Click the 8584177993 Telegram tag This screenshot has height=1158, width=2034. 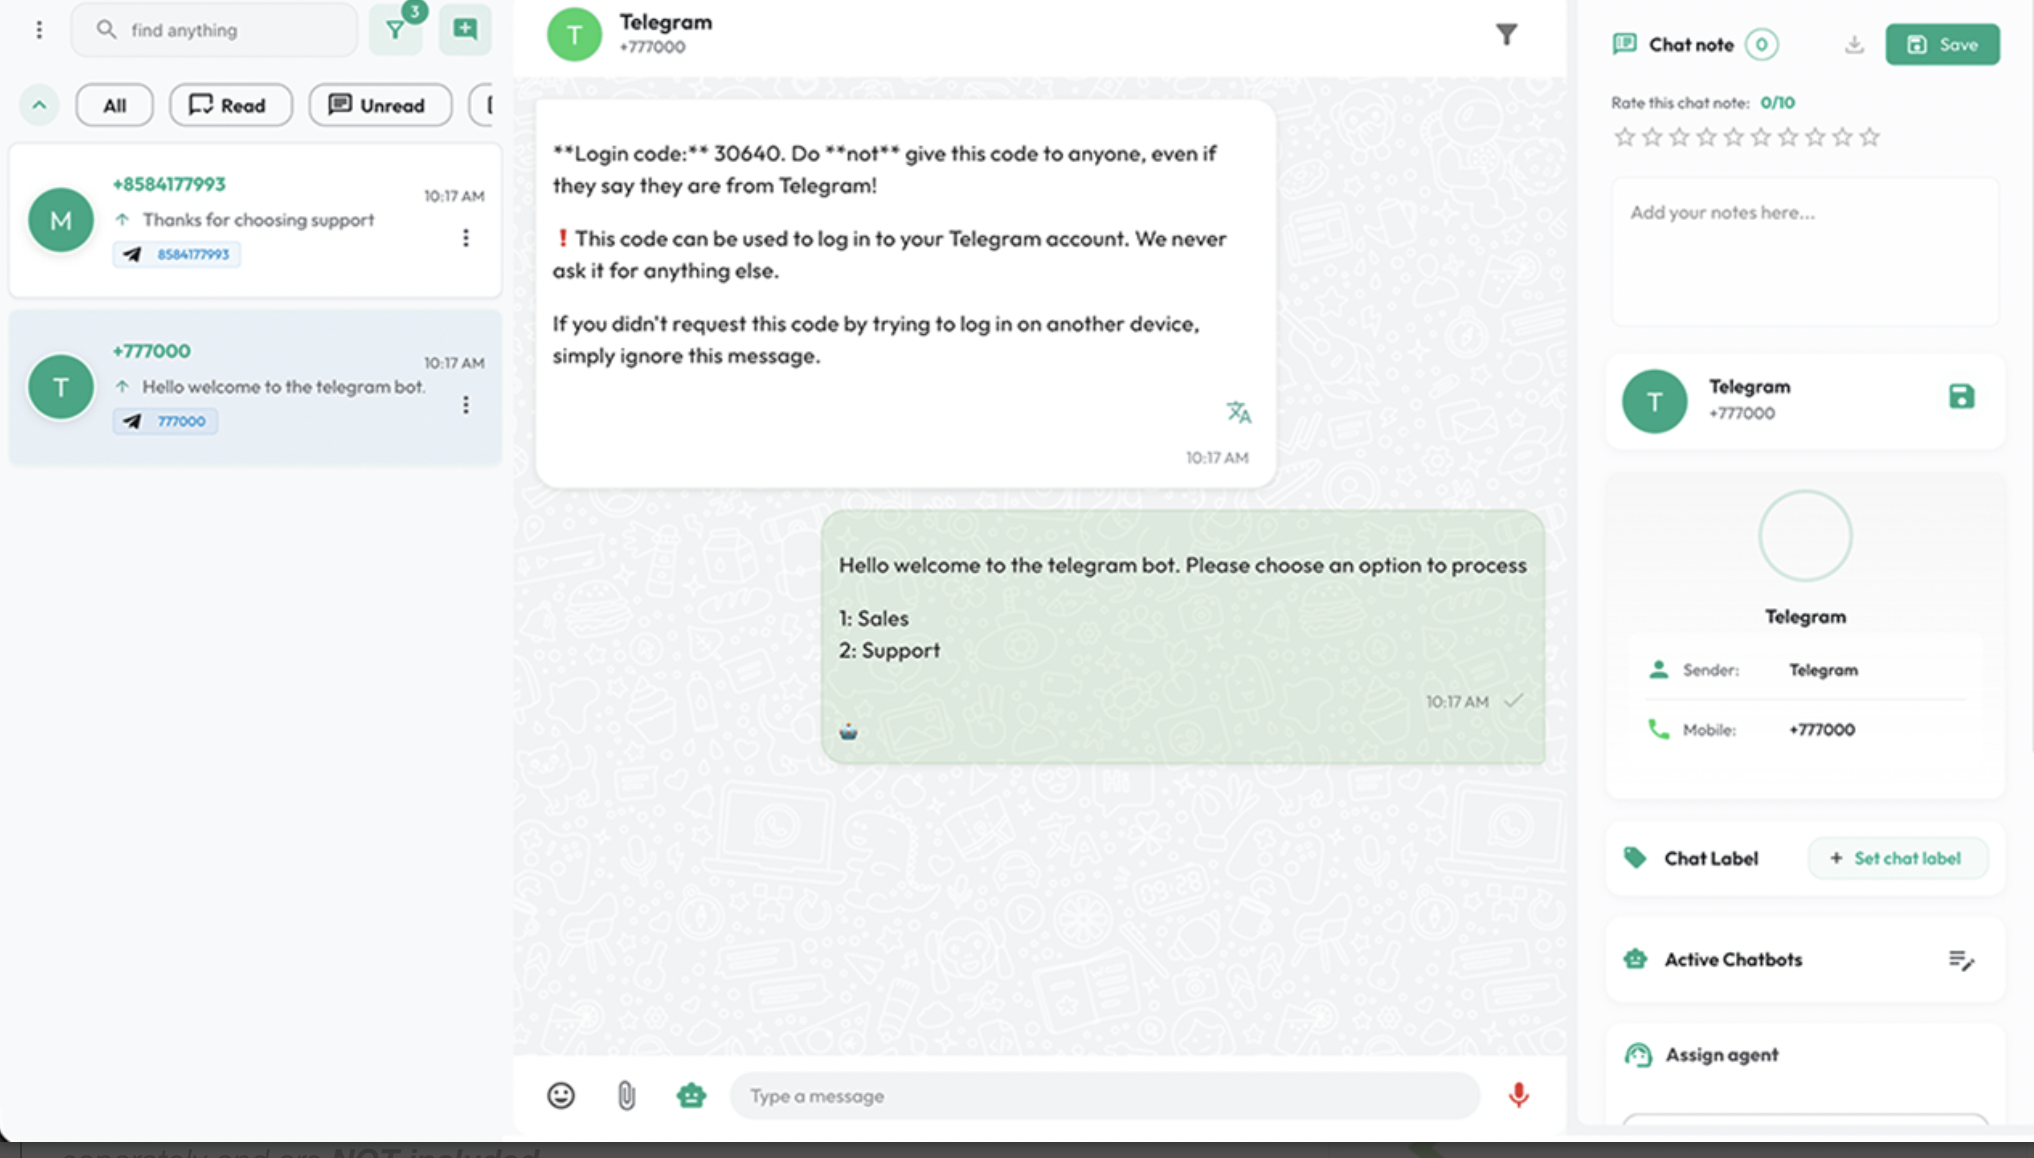point(177,254)
